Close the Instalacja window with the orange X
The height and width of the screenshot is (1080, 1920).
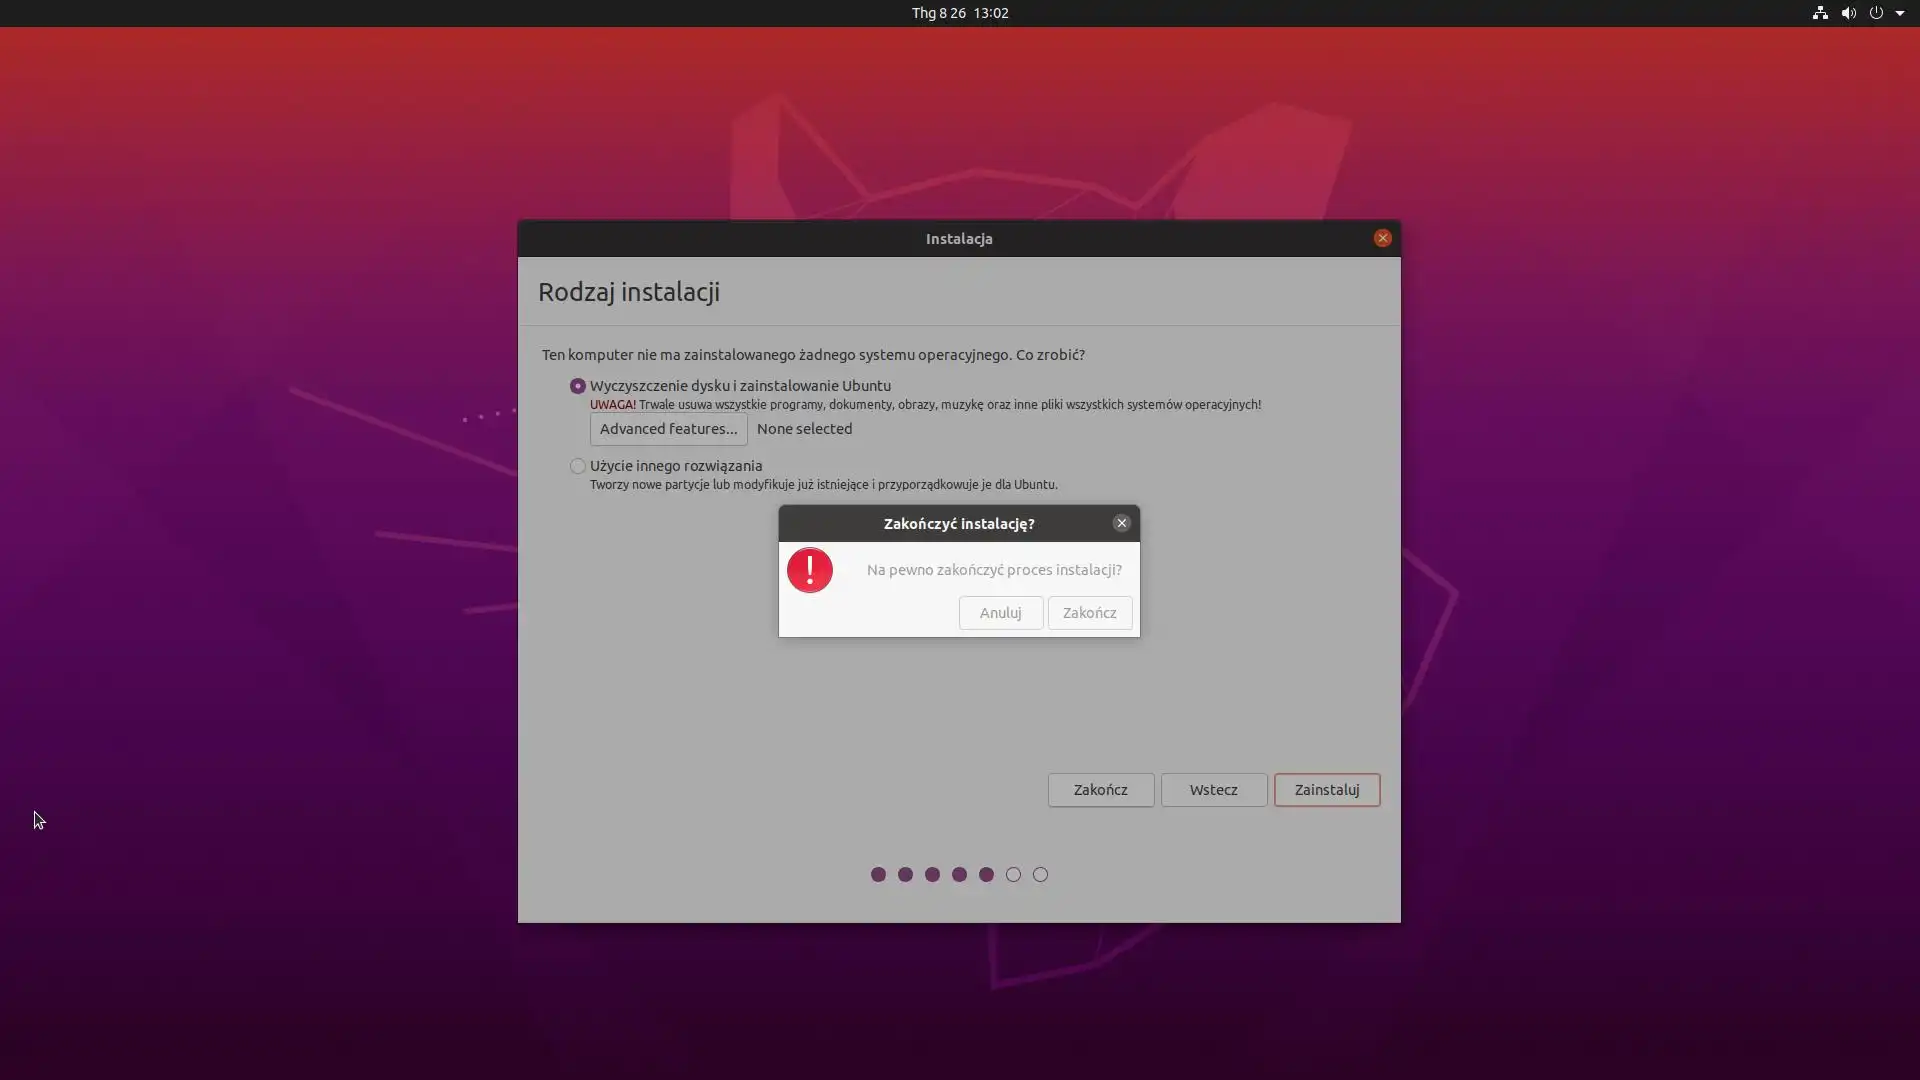pos(1382,238)
